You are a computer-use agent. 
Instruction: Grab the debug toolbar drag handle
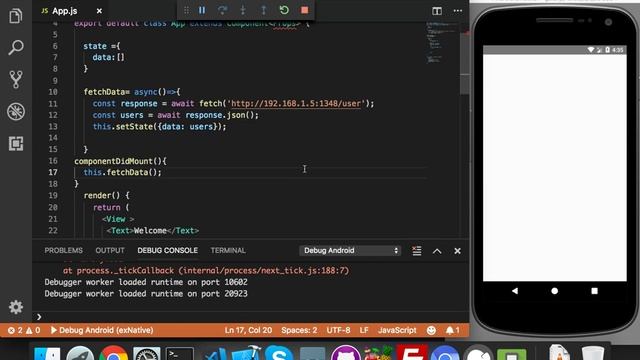(186, 10)
